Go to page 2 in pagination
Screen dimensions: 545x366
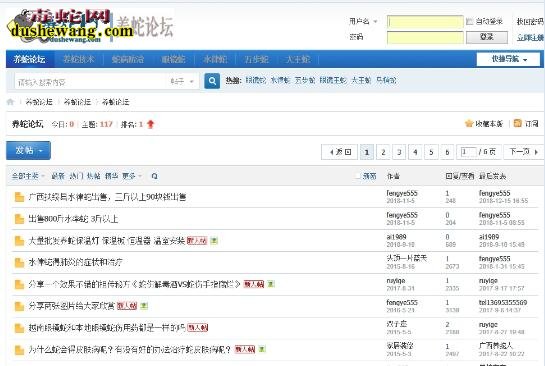coord(383,152)
